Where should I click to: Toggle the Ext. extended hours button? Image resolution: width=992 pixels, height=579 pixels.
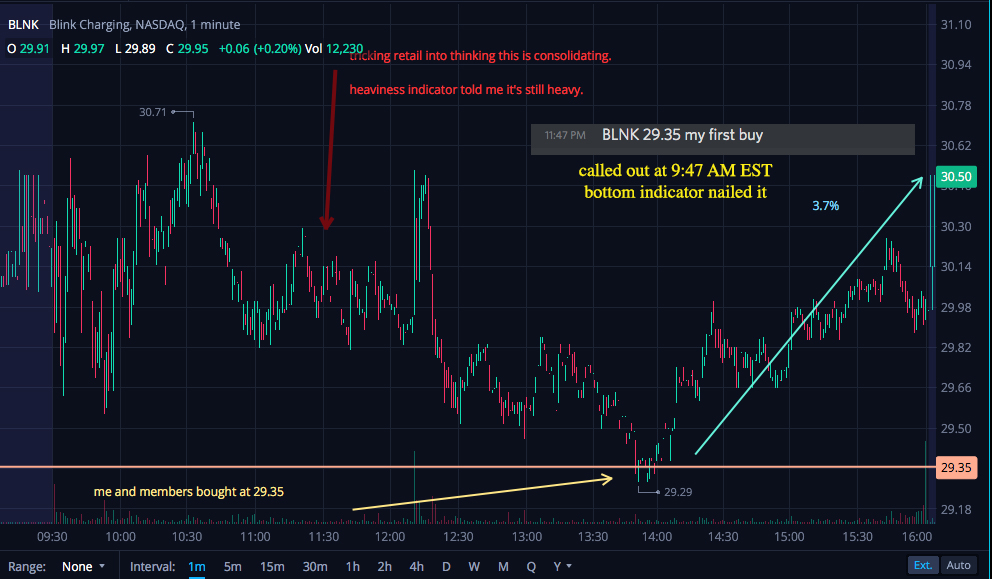click(922, 565)
